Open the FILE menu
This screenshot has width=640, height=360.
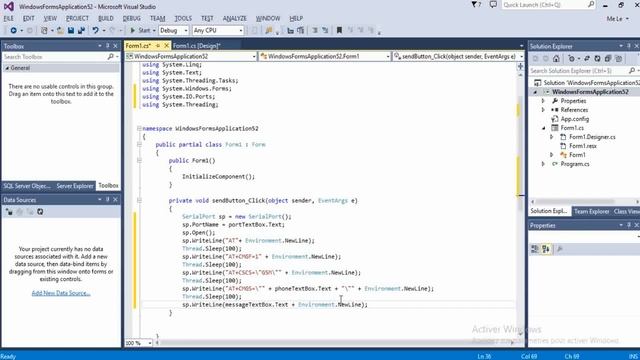[x=9, y=18]
